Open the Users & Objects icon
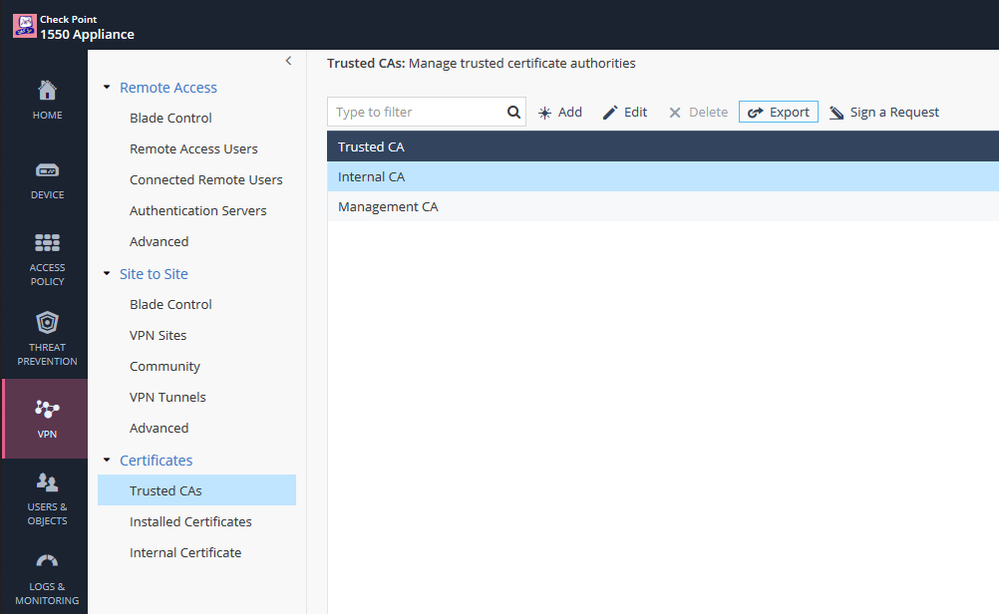The height and width of the screenshot is (614, 999). [x=47, y=482]
